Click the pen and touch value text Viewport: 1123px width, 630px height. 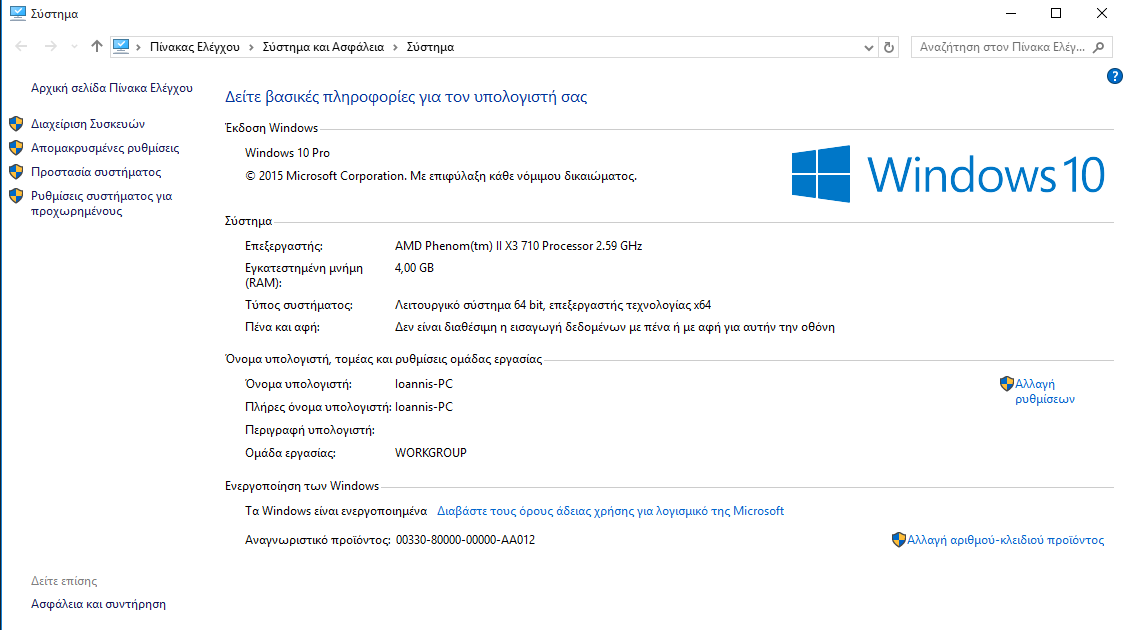(x=614, y=327)
